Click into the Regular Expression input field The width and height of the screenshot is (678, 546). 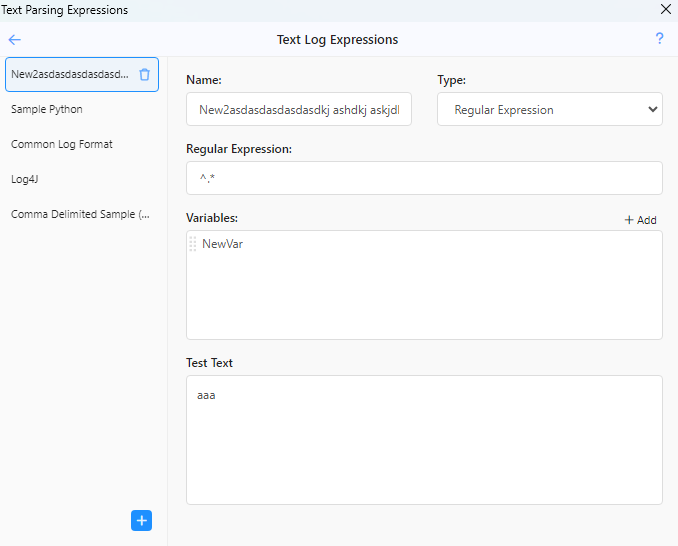(424, 178)
